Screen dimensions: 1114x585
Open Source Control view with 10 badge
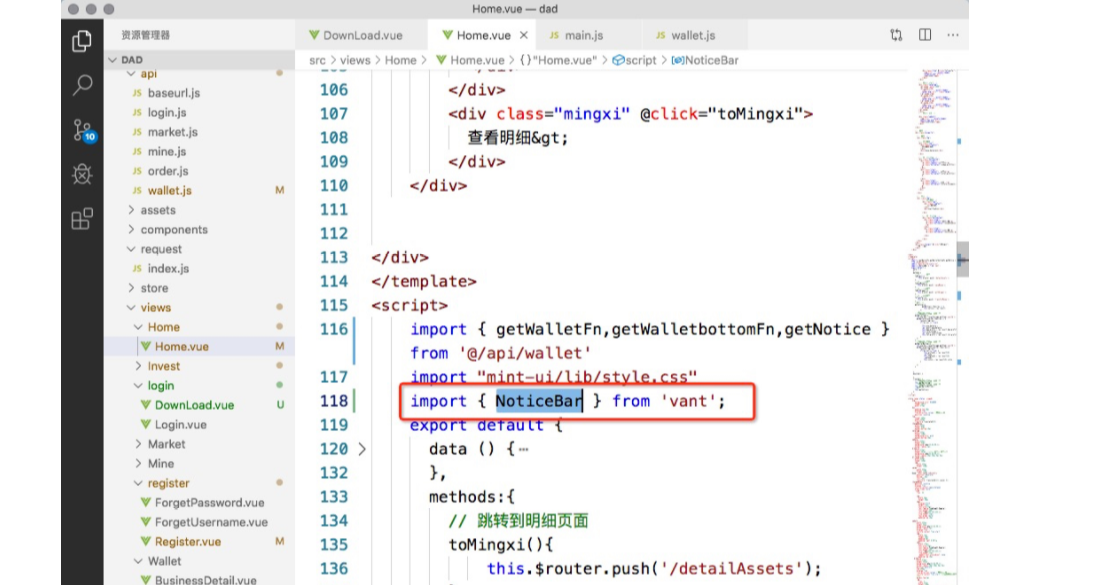[x=83, y=130]
